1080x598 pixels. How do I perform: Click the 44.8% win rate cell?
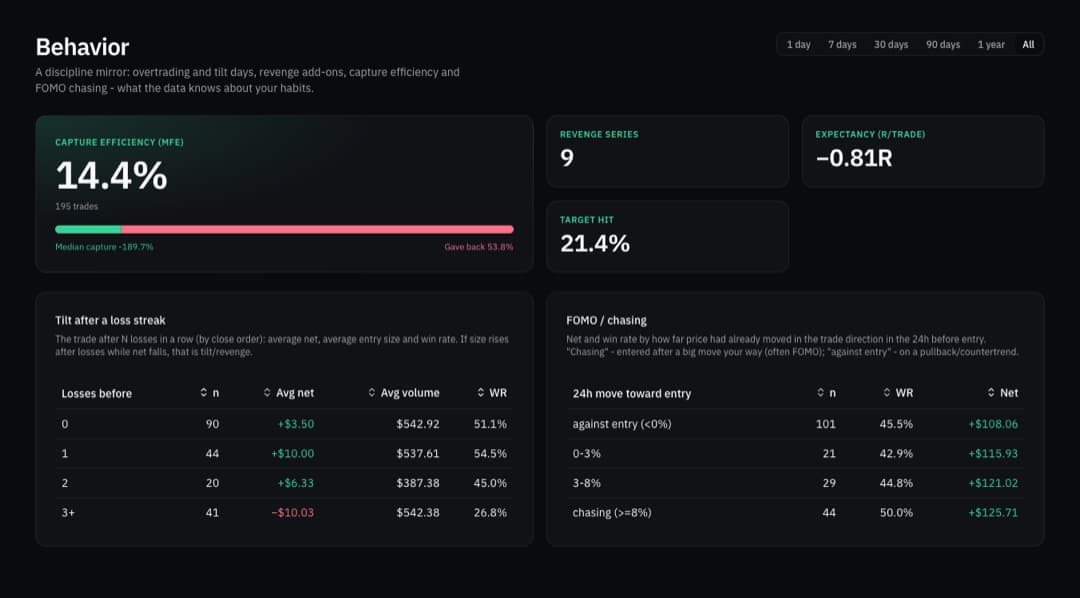pyautogui.click(x=896, y=483)
